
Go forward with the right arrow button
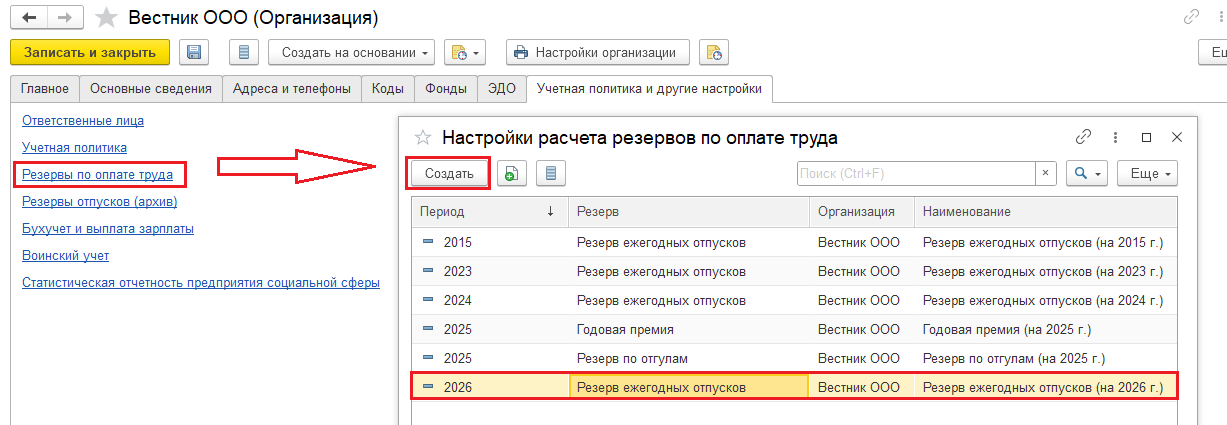pyautogui.click(x=65, y=17)
